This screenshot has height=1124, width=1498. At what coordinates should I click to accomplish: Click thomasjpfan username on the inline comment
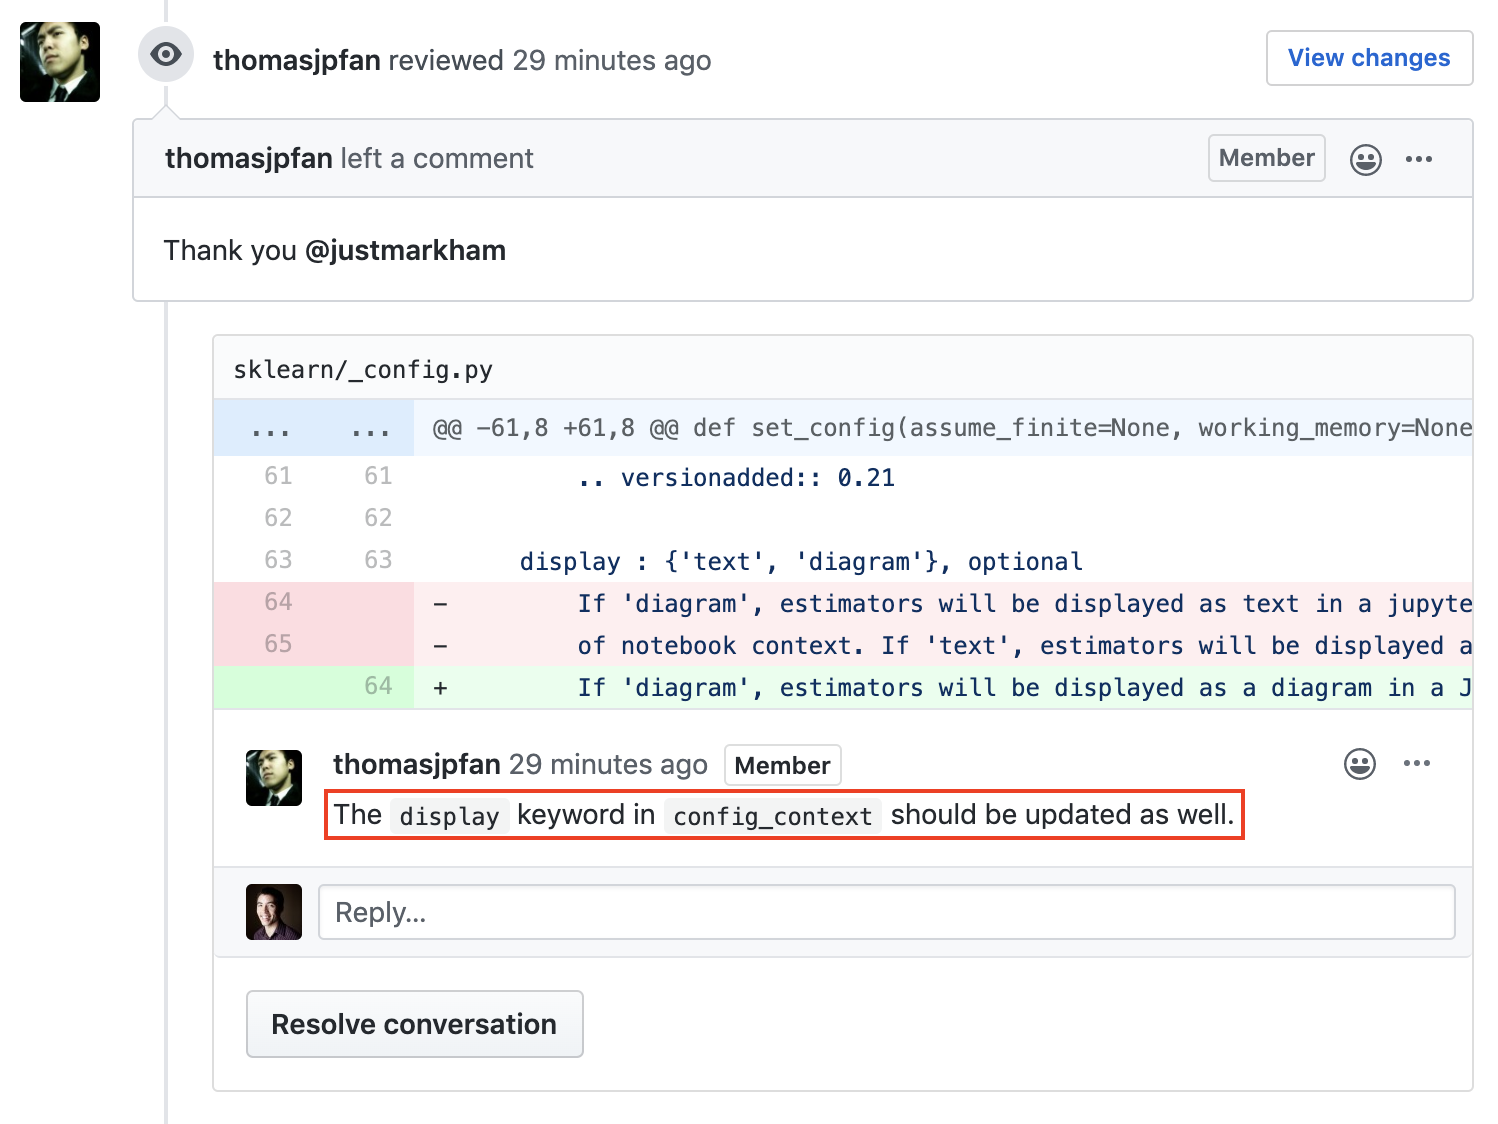(x=416, y=764)
